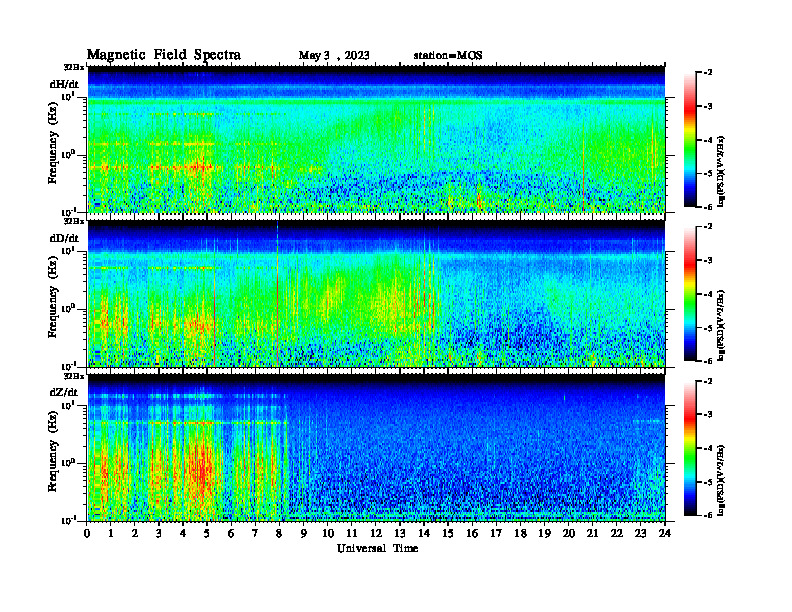The image size is (792, 612).
Task: Click the hour "10" tick label
Action: pos(328,533)
